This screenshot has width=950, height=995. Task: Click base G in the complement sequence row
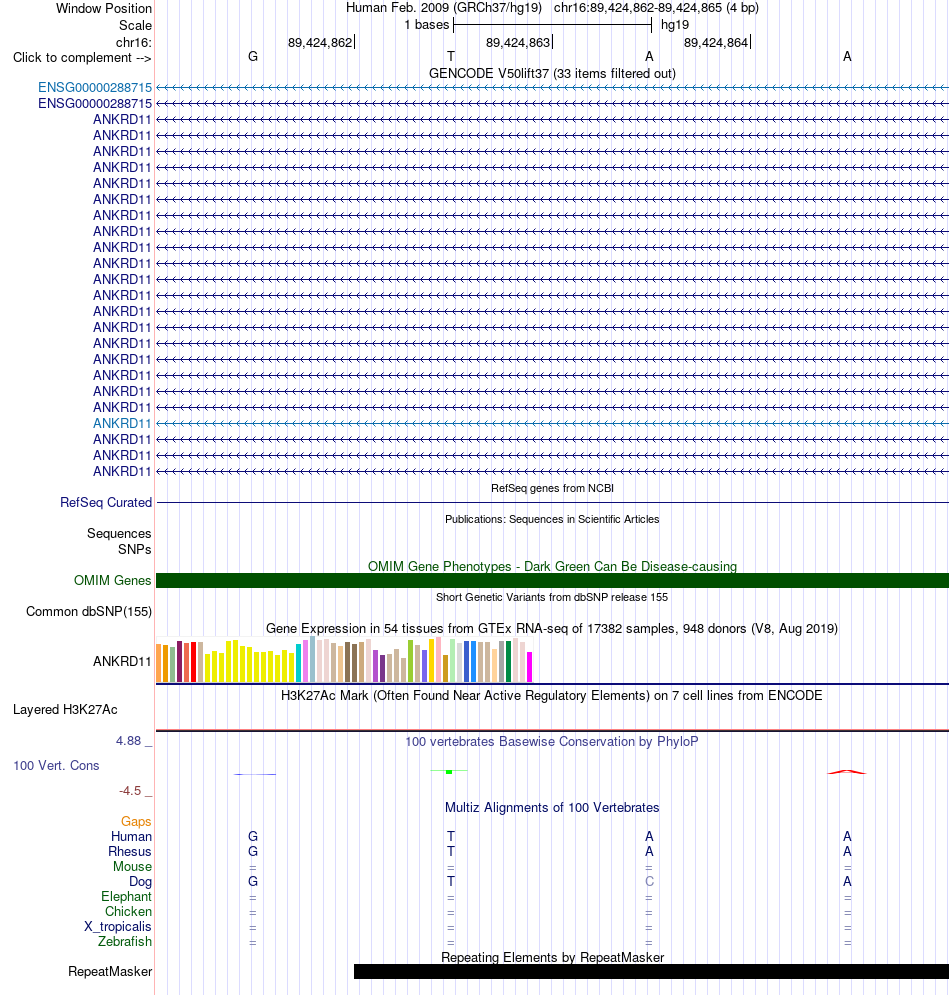coord(253,57)
